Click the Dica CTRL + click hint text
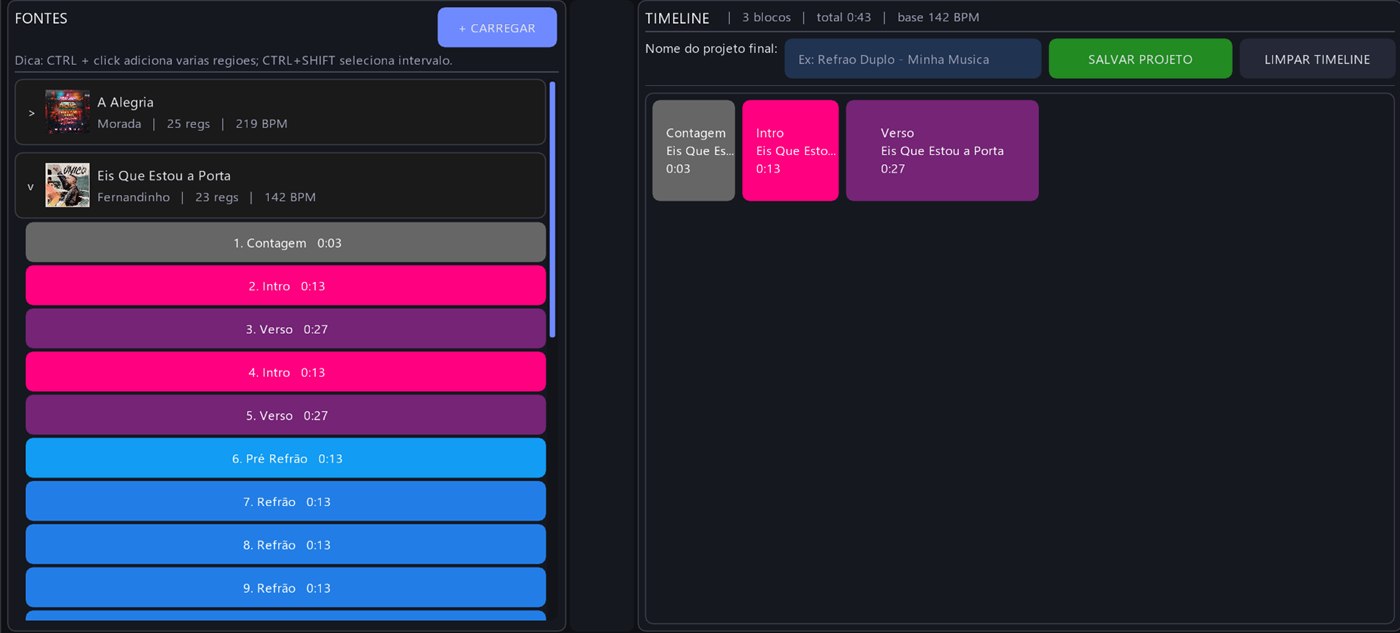Screen dimensions: 1400x633 [x=233, y=60]
